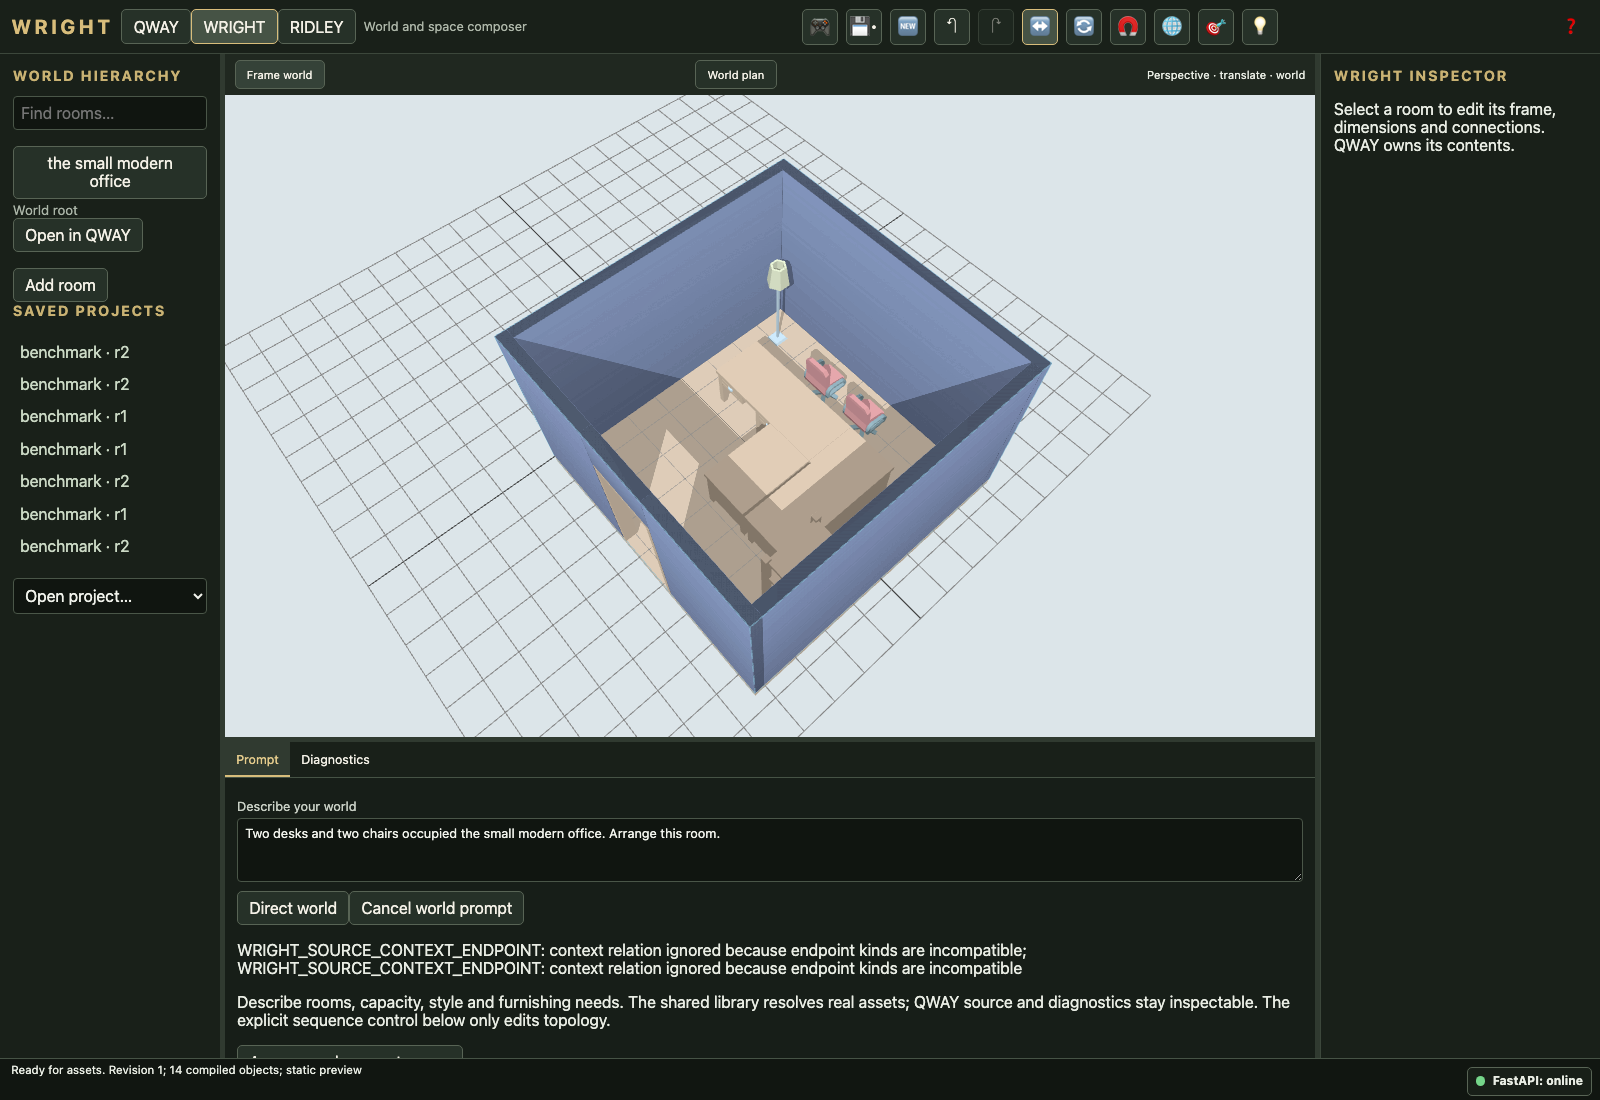Viewport: 1600px width, 1100px height.
Task: Click the 'SAVED PROJECTS' heading
Action: [89, 311]
